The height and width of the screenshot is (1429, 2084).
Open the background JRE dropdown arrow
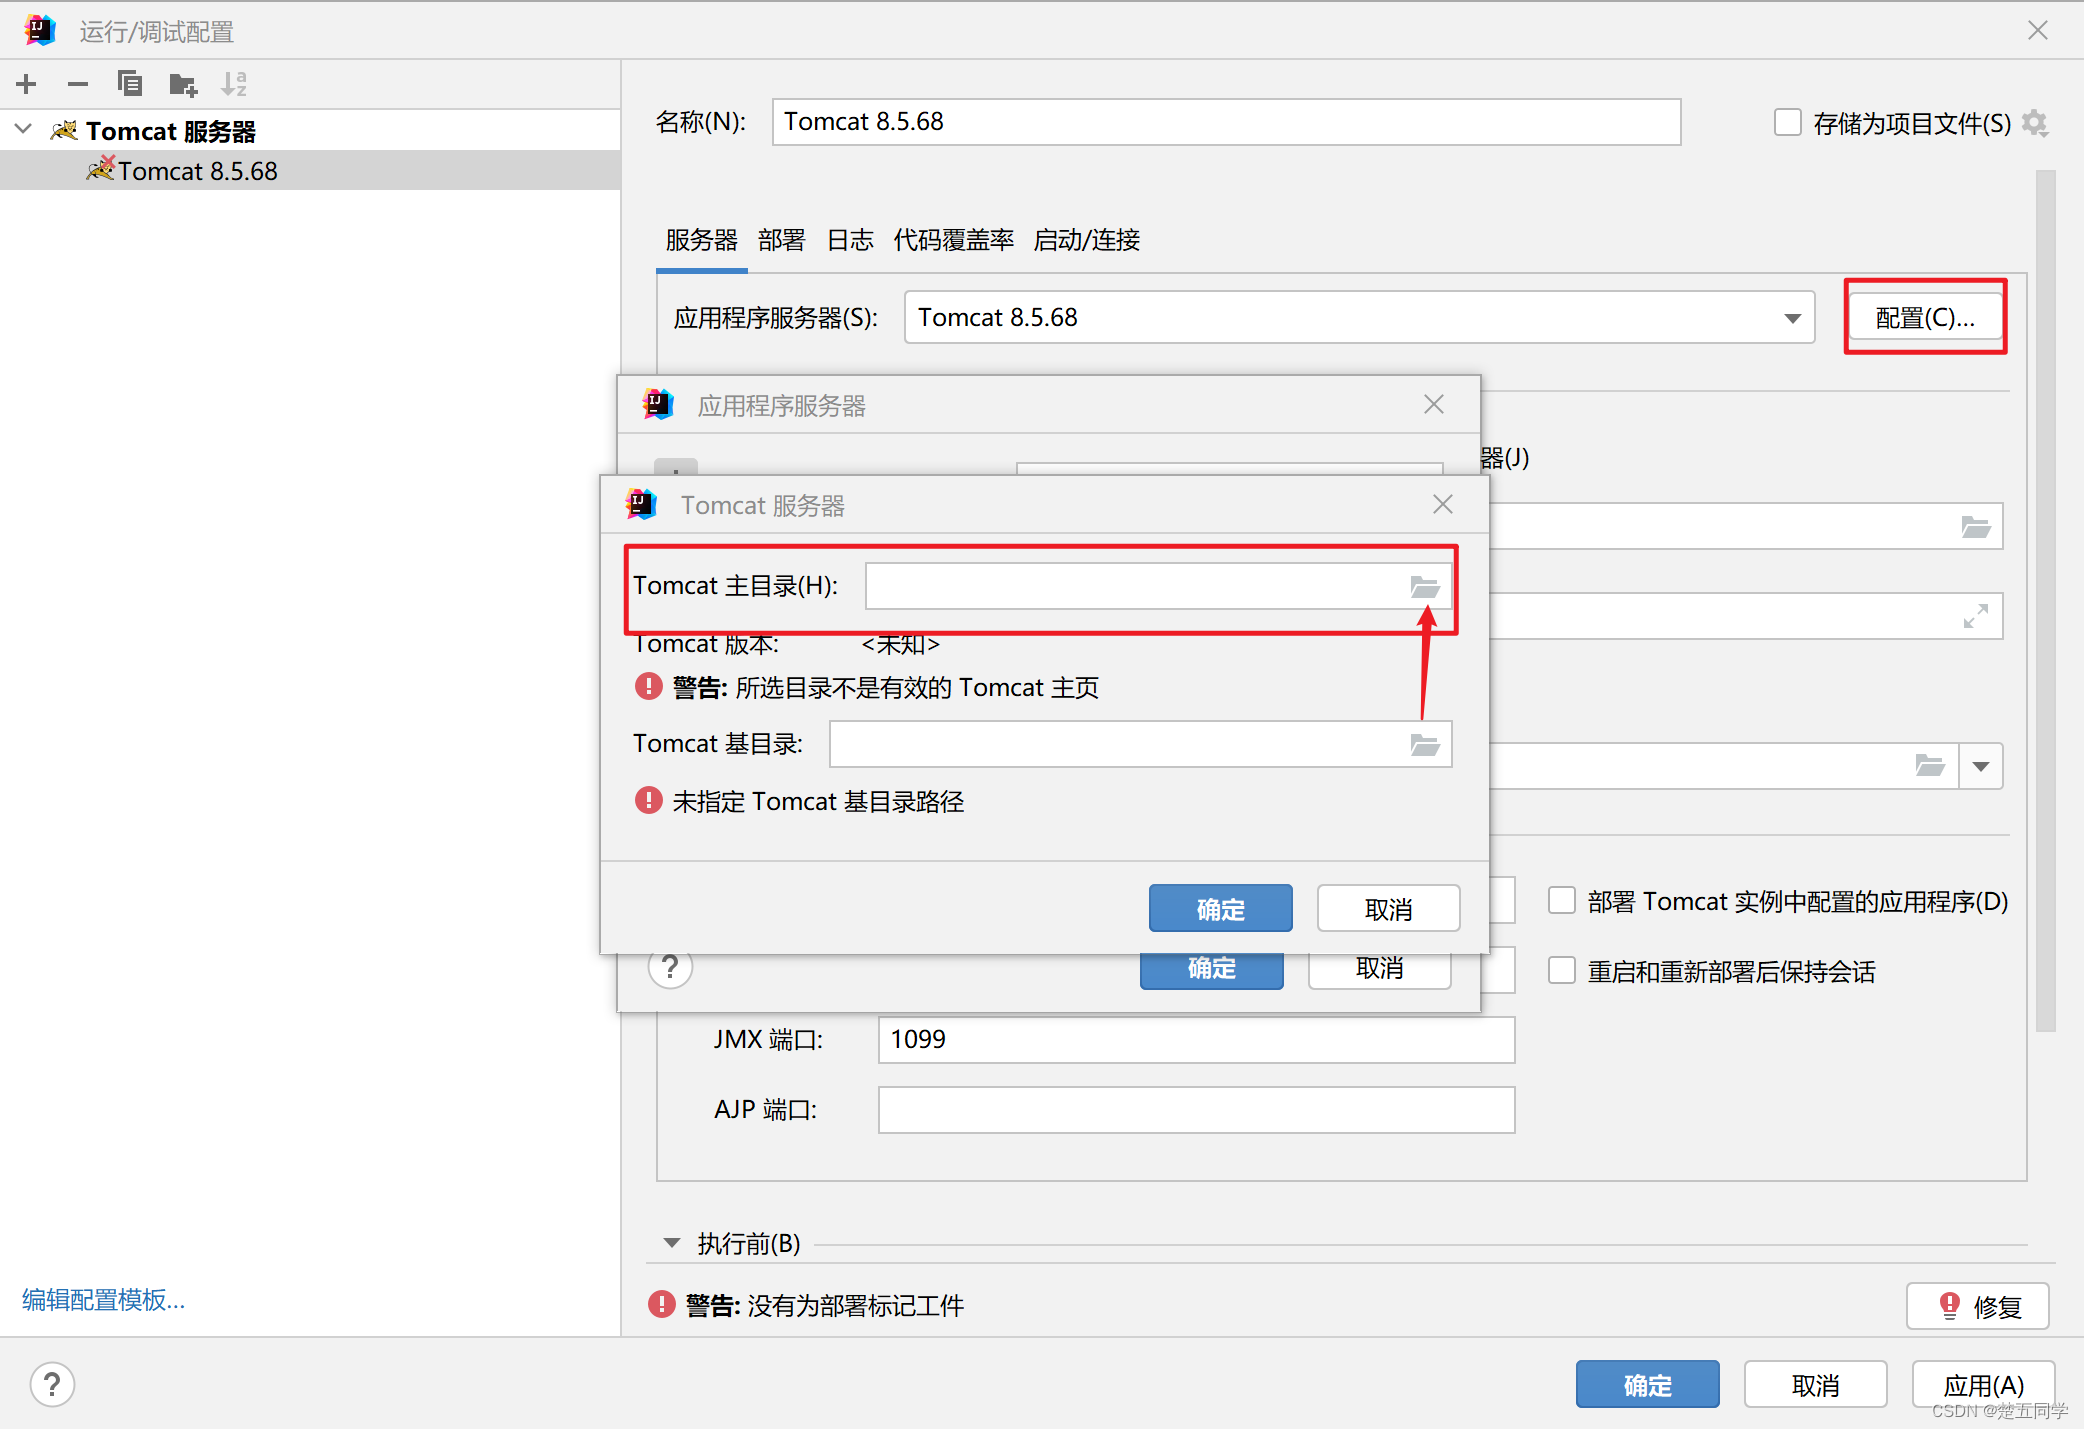click(1980, 767)
